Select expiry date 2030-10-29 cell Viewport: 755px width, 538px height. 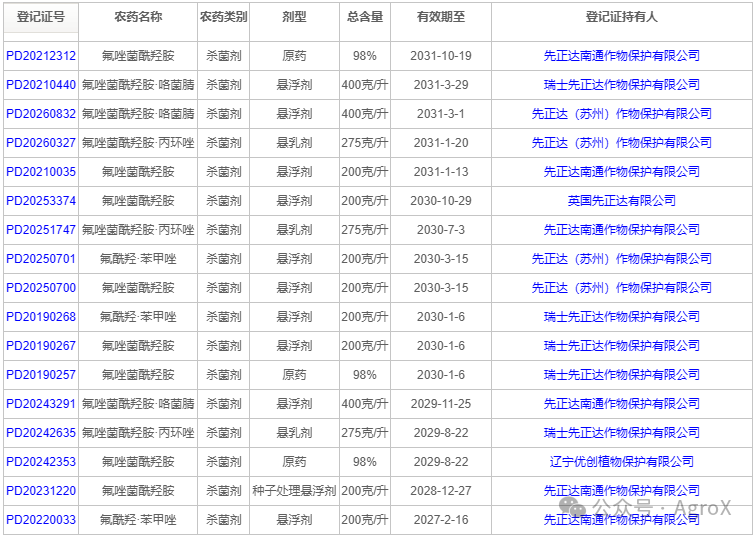[441, 200]
